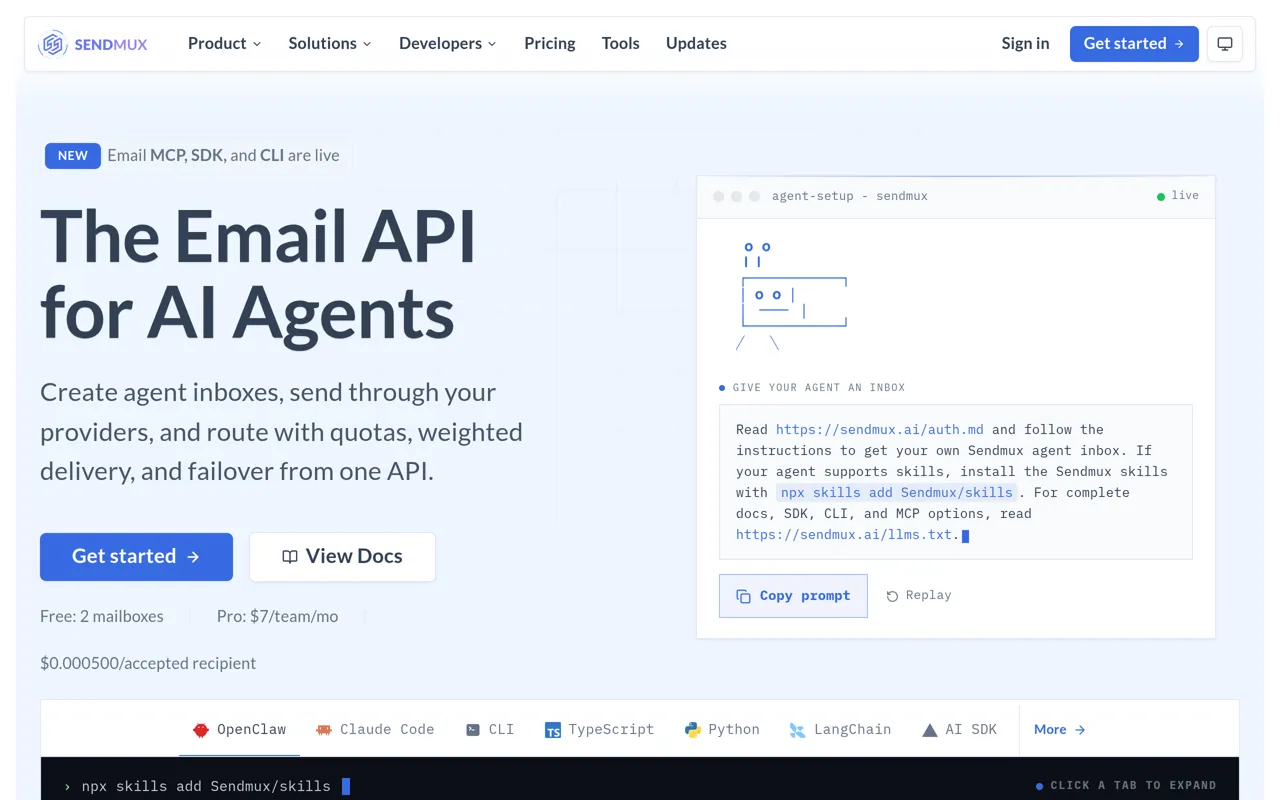Open the More integrations link
This screenshot has height=800, width=1280.
coord(1060,730)
